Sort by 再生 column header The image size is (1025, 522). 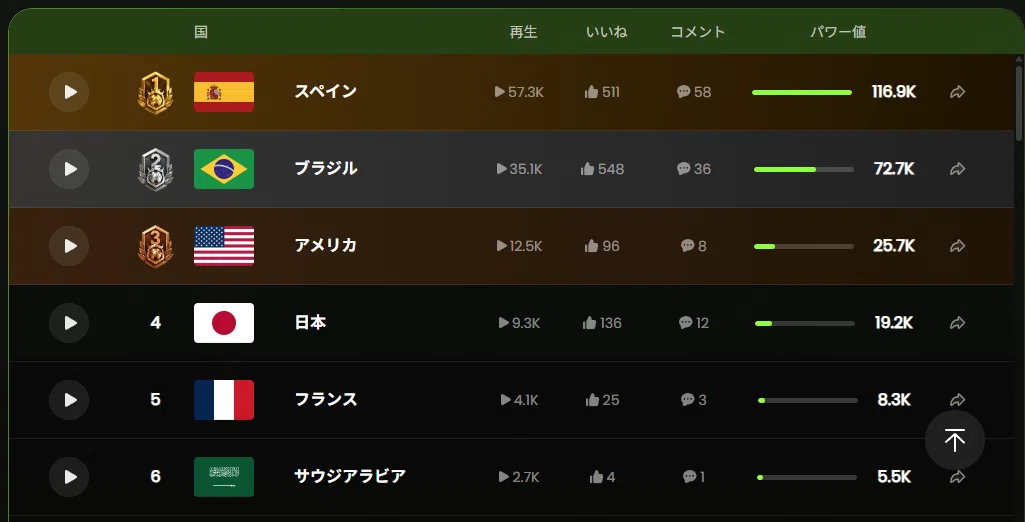(524, 32)
